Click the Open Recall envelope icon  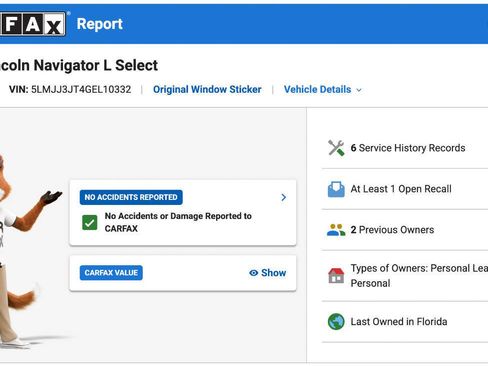pyautogui.click(x=336, y=189)
